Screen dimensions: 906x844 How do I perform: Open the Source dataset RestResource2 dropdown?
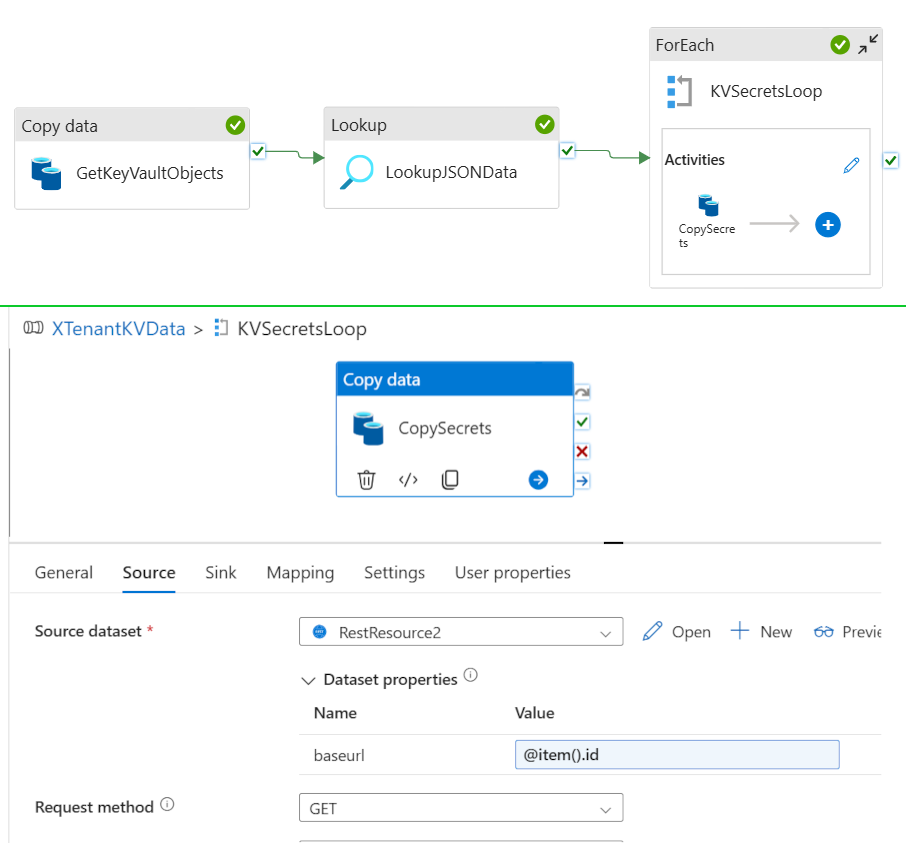(461, 632)
